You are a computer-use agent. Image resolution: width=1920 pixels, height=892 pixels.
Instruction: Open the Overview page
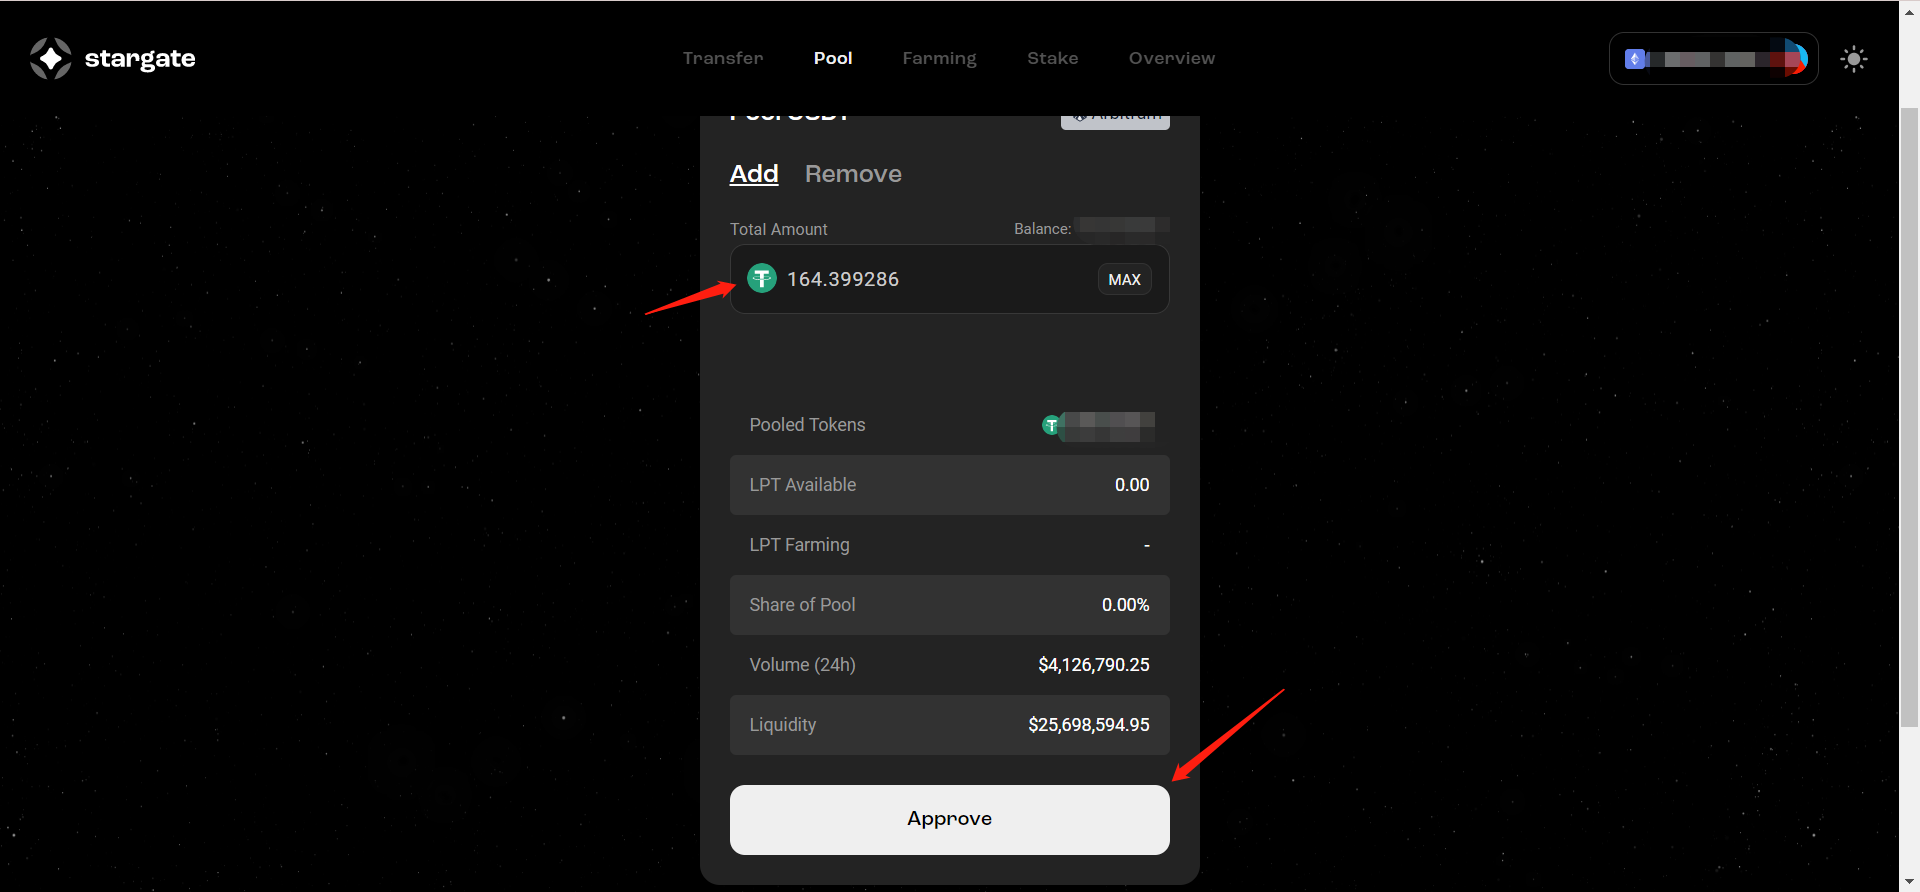(x=1171, y=58)
